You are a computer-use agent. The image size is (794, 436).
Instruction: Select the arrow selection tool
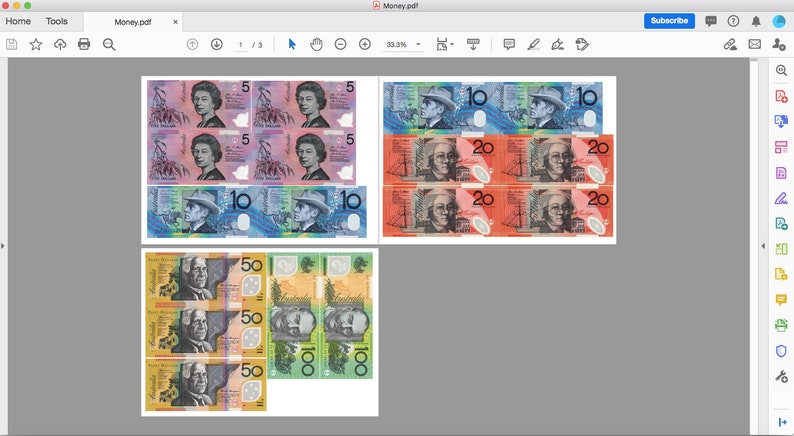tap(292, 45)
